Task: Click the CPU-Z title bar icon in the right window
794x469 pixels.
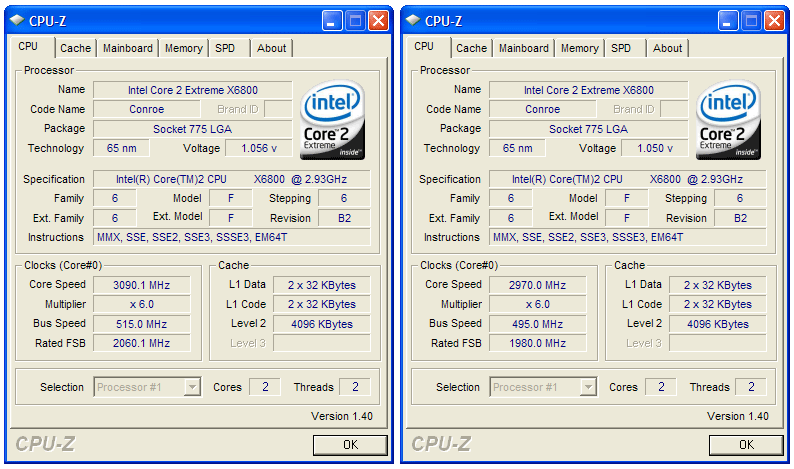Action: [412, 20]
